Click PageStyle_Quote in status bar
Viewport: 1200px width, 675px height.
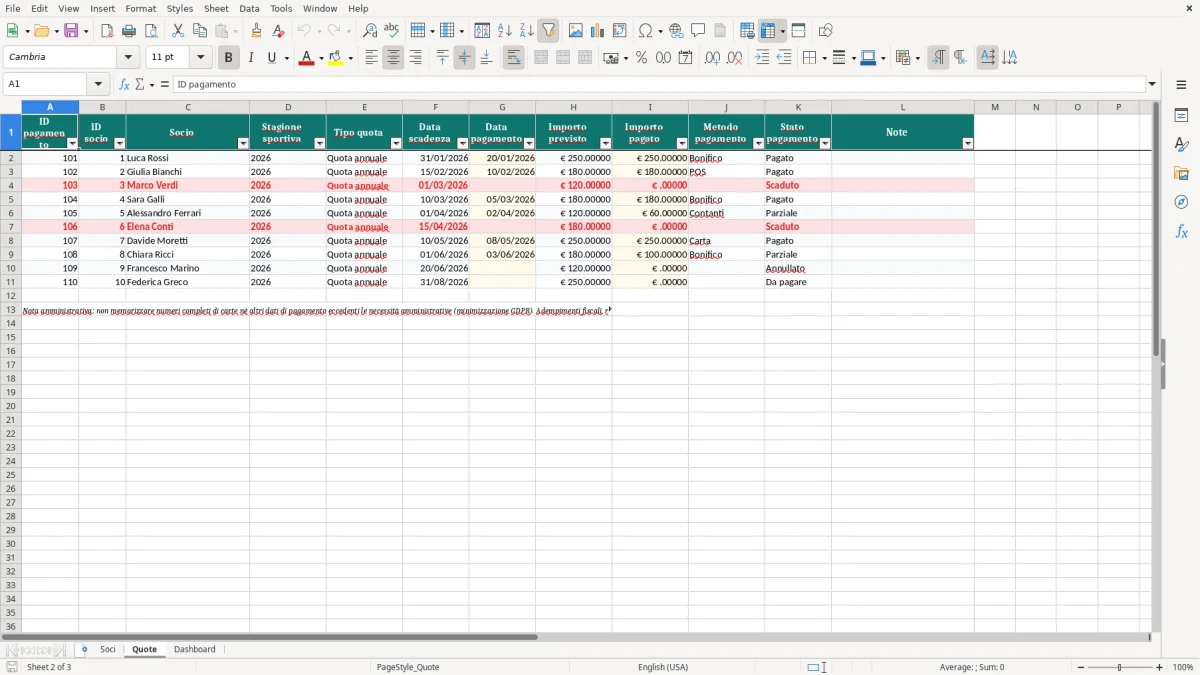[408, 667]
